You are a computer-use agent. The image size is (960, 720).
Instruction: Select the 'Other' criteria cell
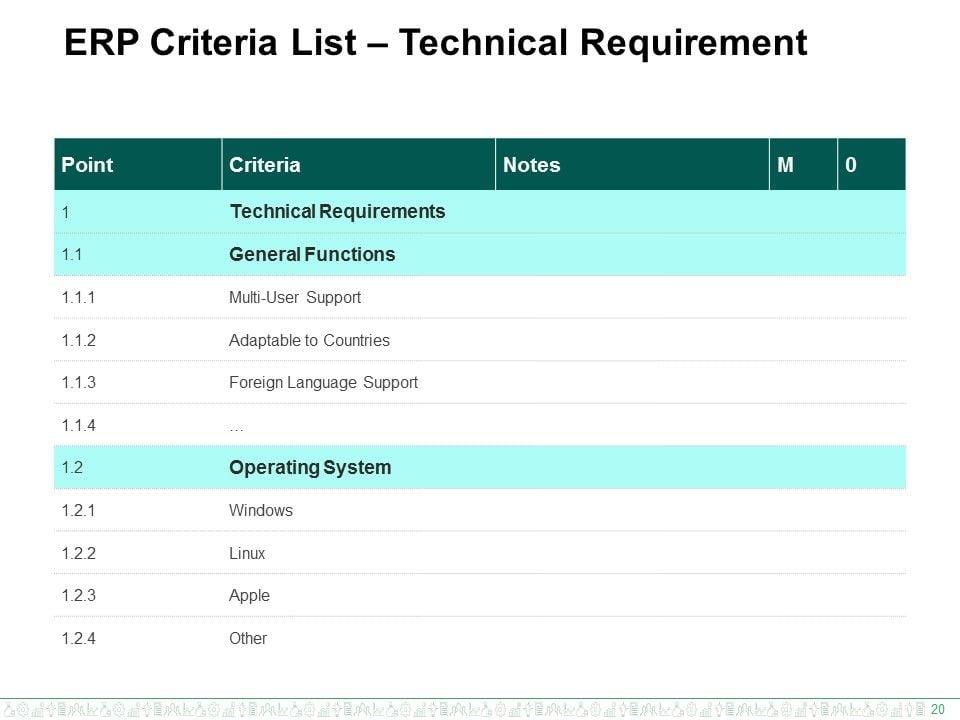(248, 638)
